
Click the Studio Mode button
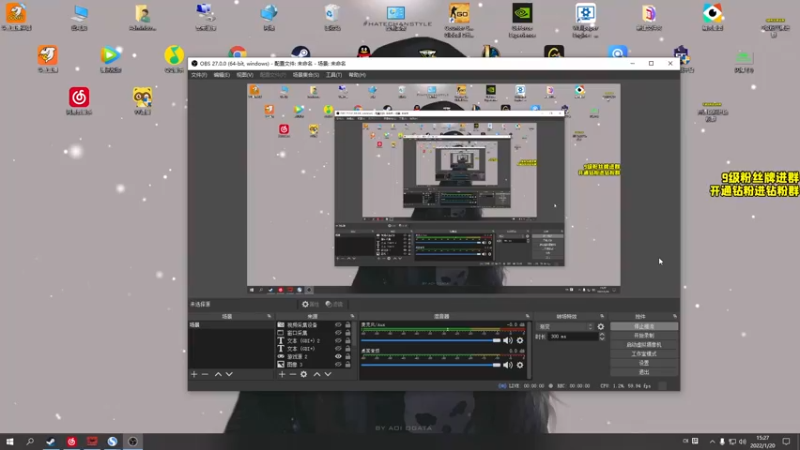644,354
